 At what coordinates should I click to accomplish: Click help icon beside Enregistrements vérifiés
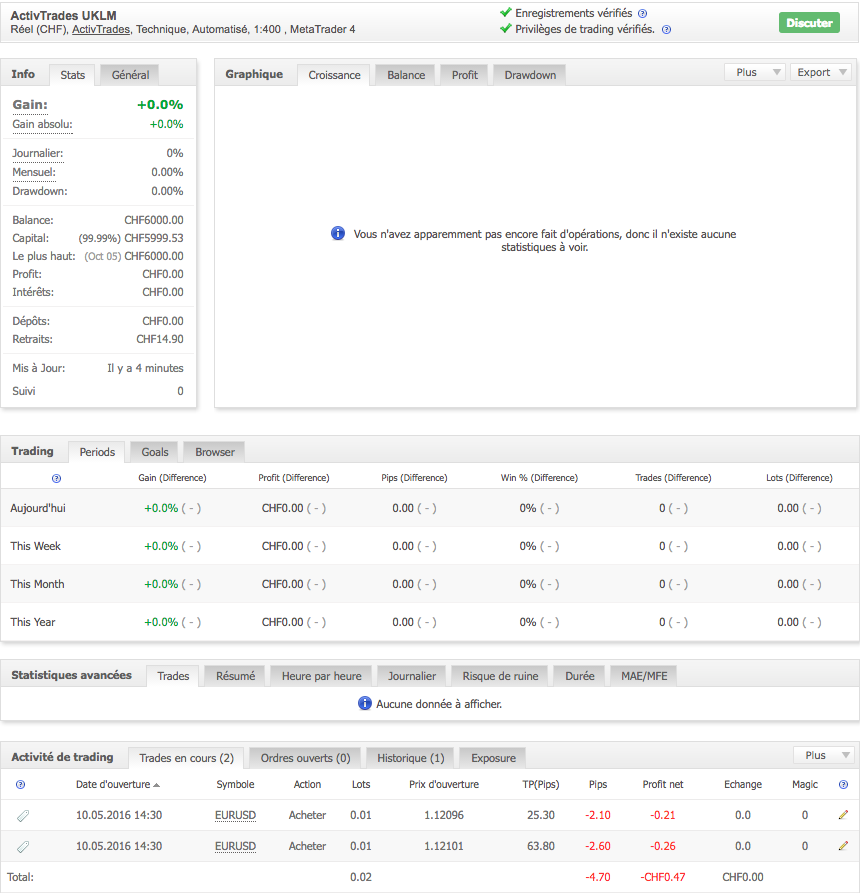[642, 14]
